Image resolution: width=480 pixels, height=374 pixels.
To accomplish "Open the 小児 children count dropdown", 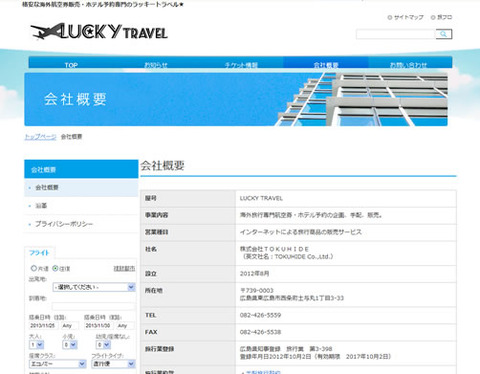I will coord(70,345).
